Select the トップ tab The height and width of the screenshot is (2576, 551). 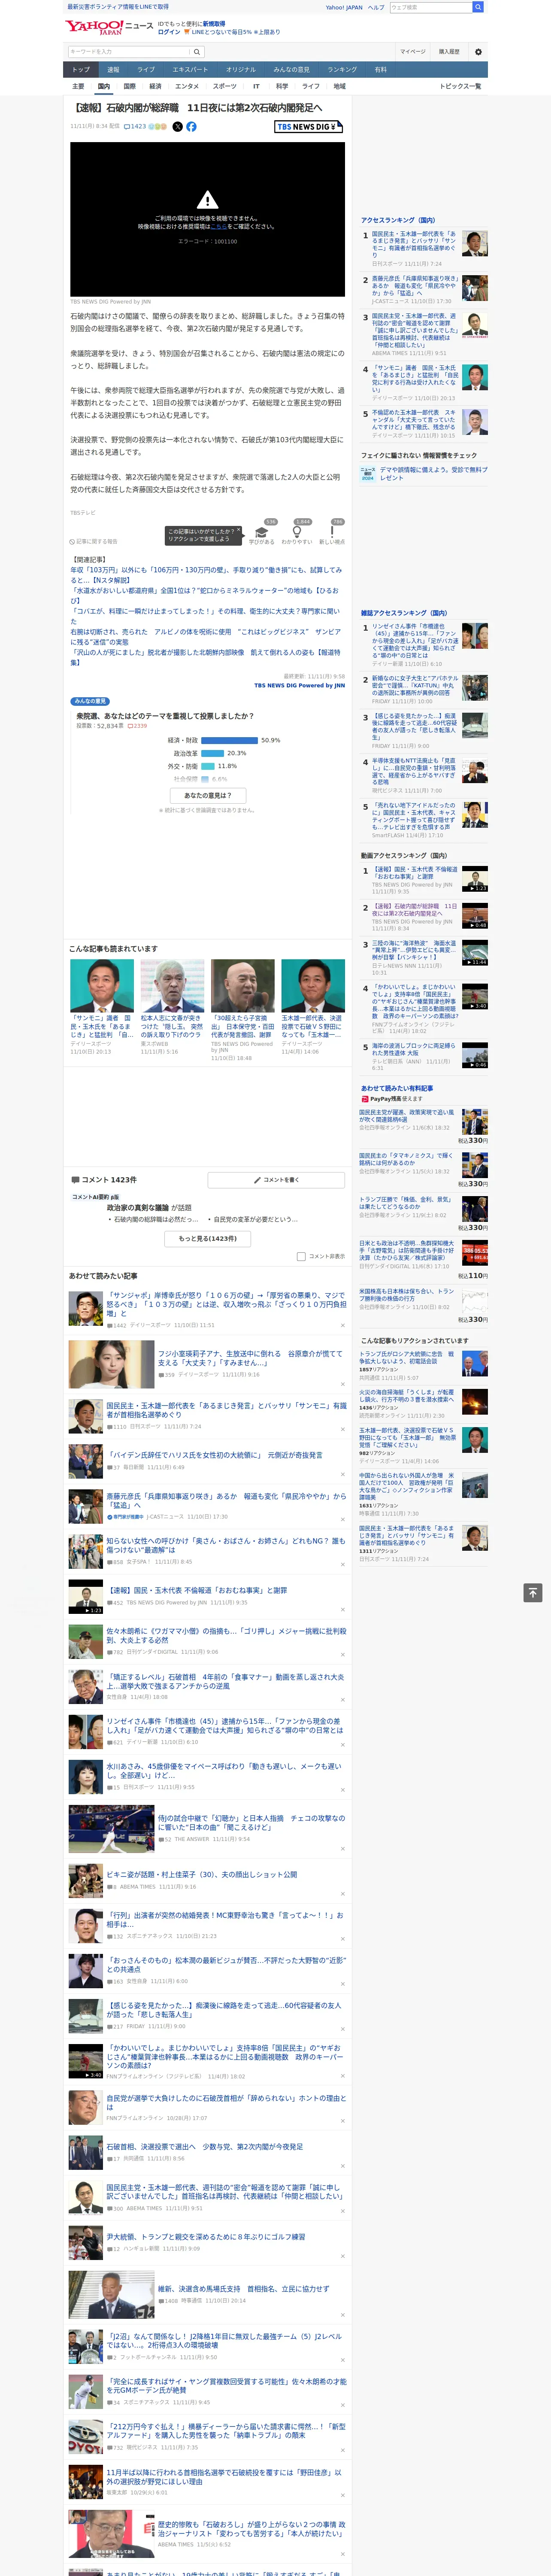click(x=81, y=70)
